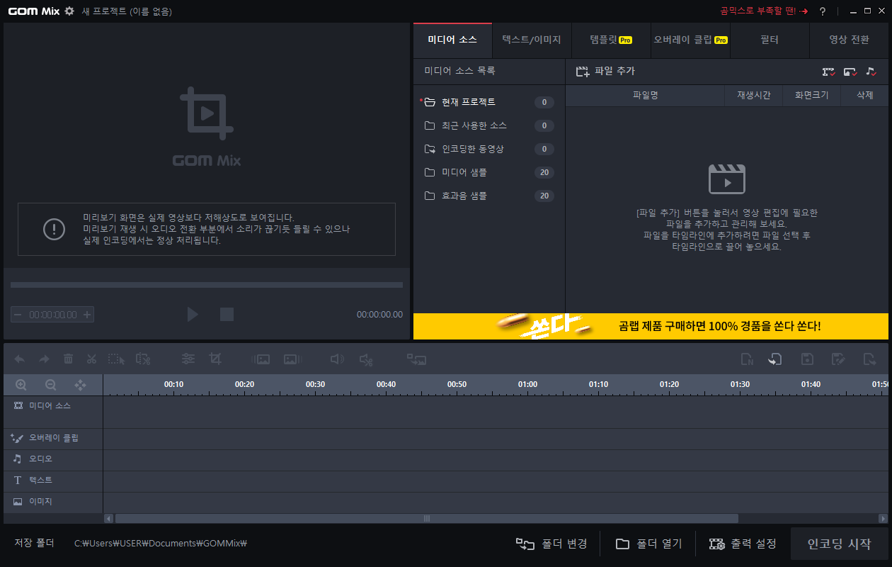Viewport: 892px width, 567px height.
Task: Click the export project document arrow icon
Action: click(x=869, y=359)
